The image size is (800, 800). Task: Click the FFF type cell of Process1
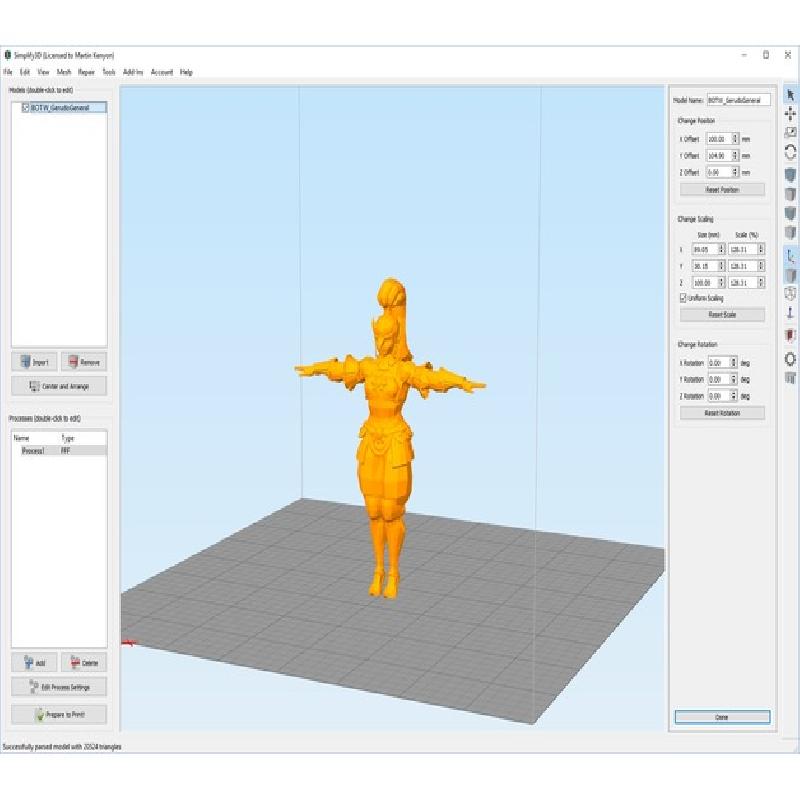[x=66, y=451]
